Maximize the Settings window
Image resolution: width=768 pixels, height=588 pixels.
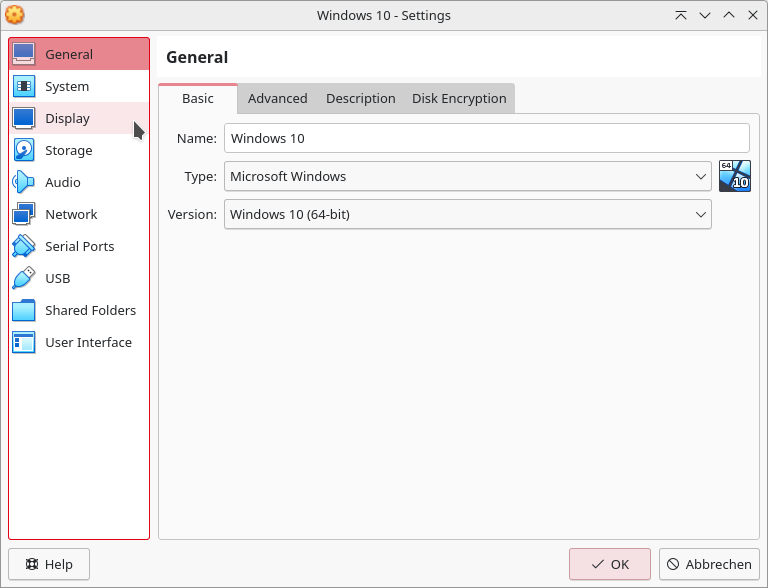pyautogui.click(x=729, y=15)
